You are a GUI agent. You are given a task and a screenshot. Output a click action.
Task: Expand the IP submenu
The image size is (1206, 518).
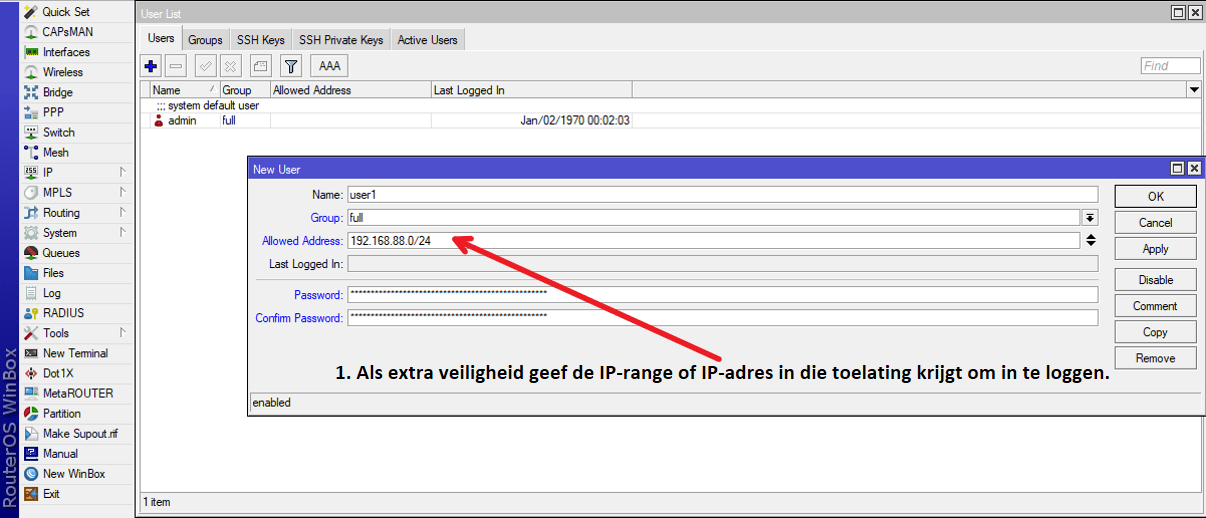click(122, 172)
